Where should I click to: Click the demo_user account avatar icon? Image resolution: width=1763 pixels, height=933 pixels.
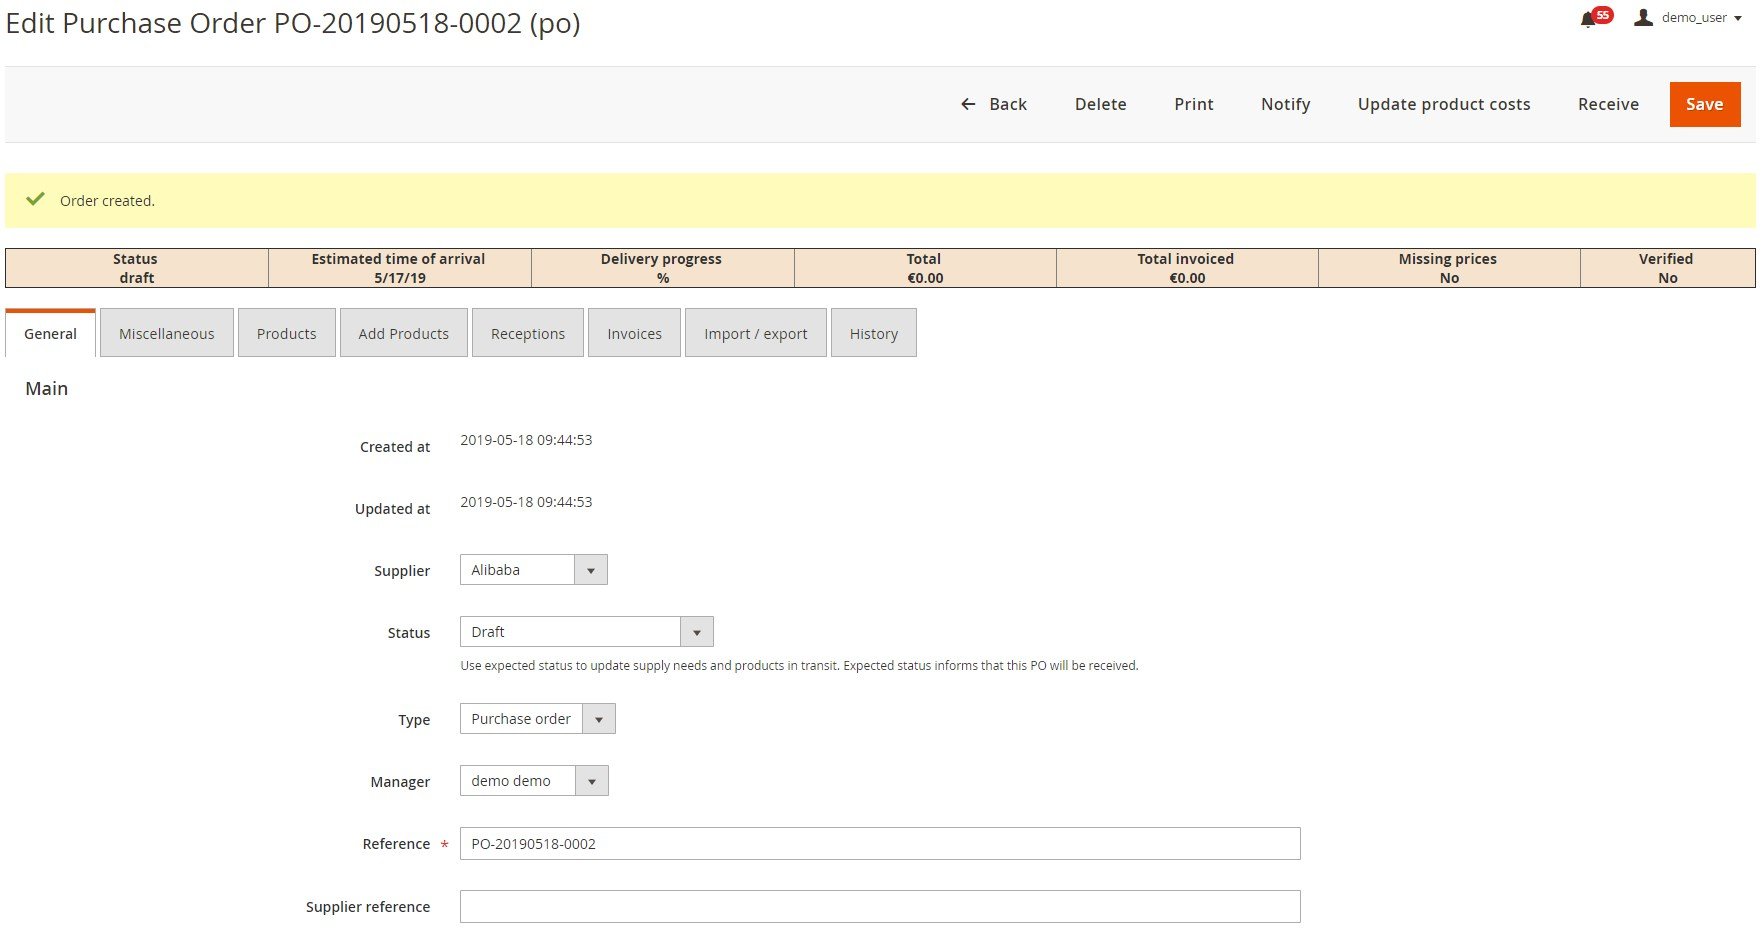click(x=1643, y=17)
